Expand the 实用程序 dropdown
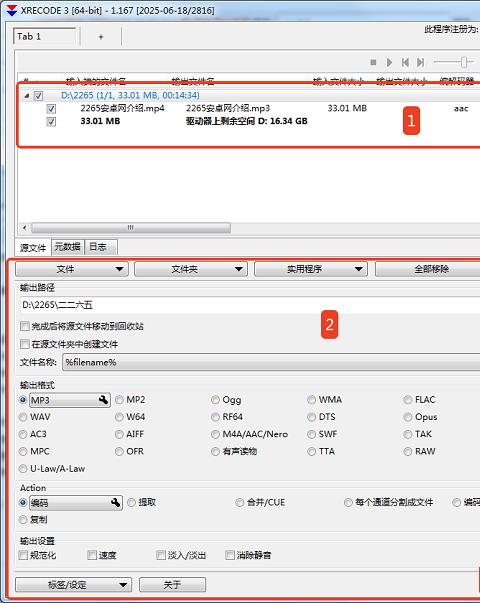This screenshot has width=480, height=603. point(311,269)
